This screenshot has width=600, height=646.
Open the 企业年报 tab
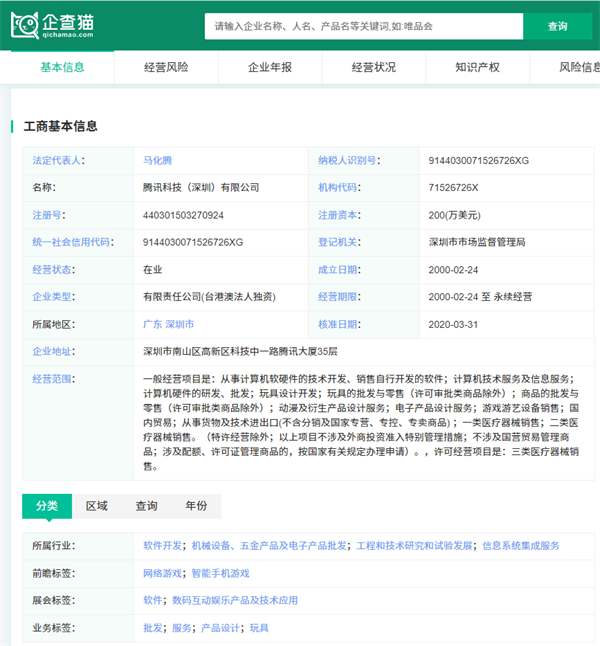pyautogui.click(x=270, y=67)
